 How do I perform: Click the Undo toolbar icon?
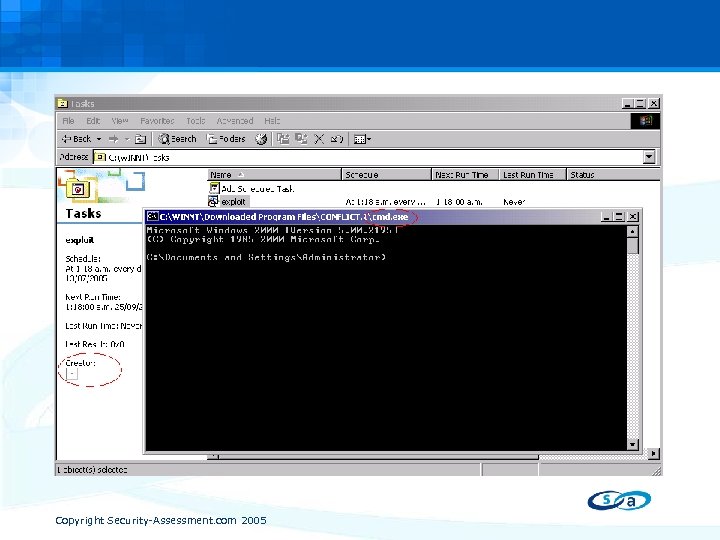(337, 139)
